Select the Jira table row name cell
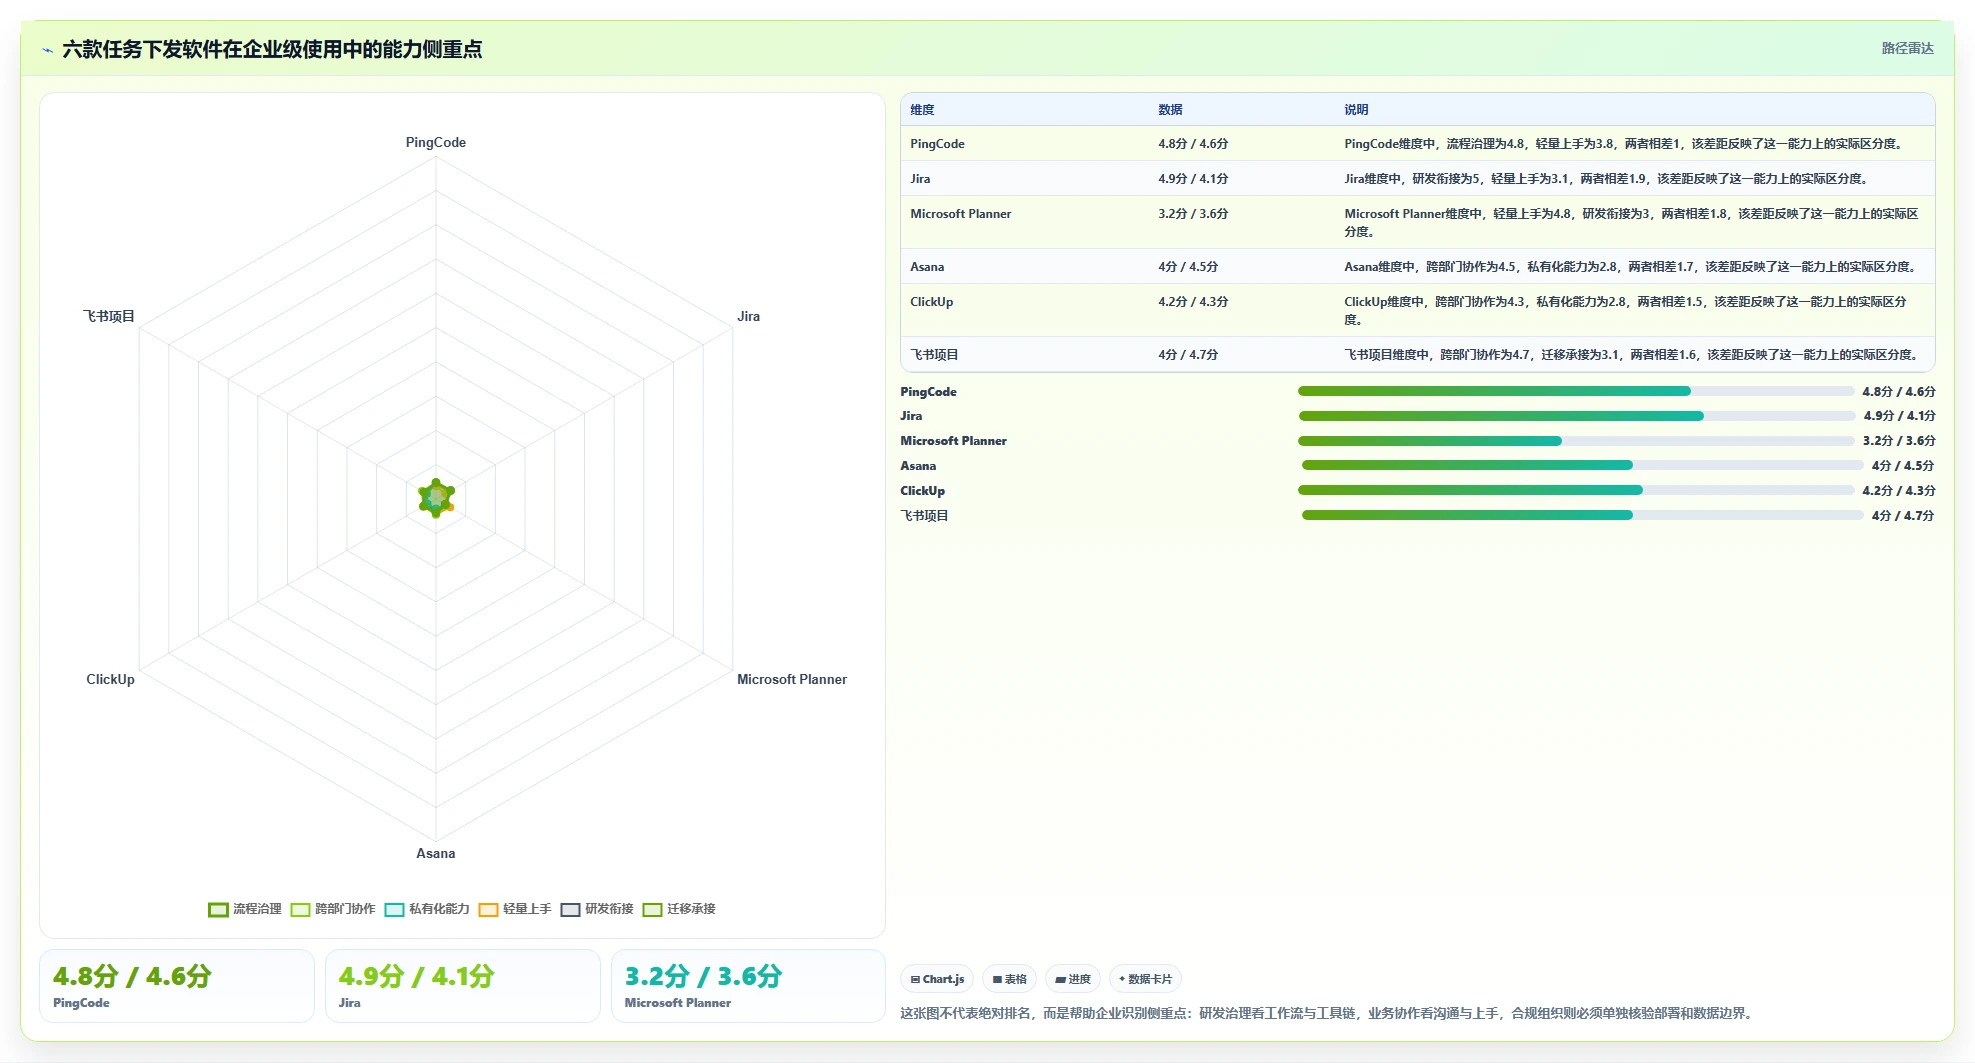The image size is (1975, 1063). click(x=1024, y=179)
